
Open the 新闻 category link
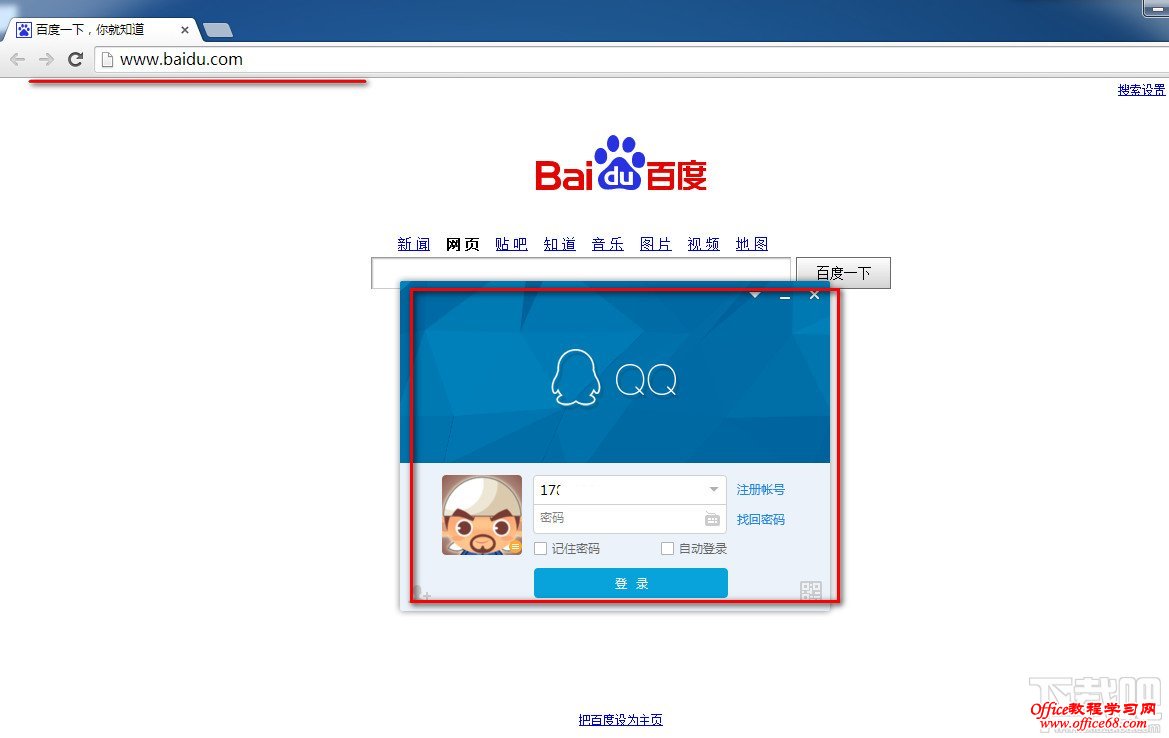414,244
